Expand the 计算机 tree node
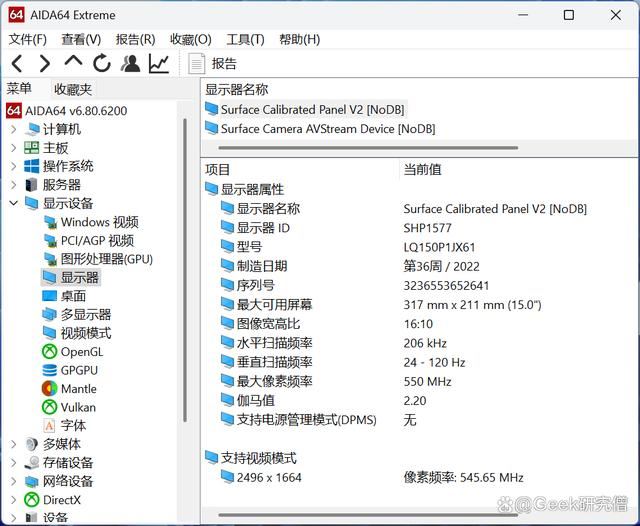Screen dimensions: 640x526 [x=13, y=129]
